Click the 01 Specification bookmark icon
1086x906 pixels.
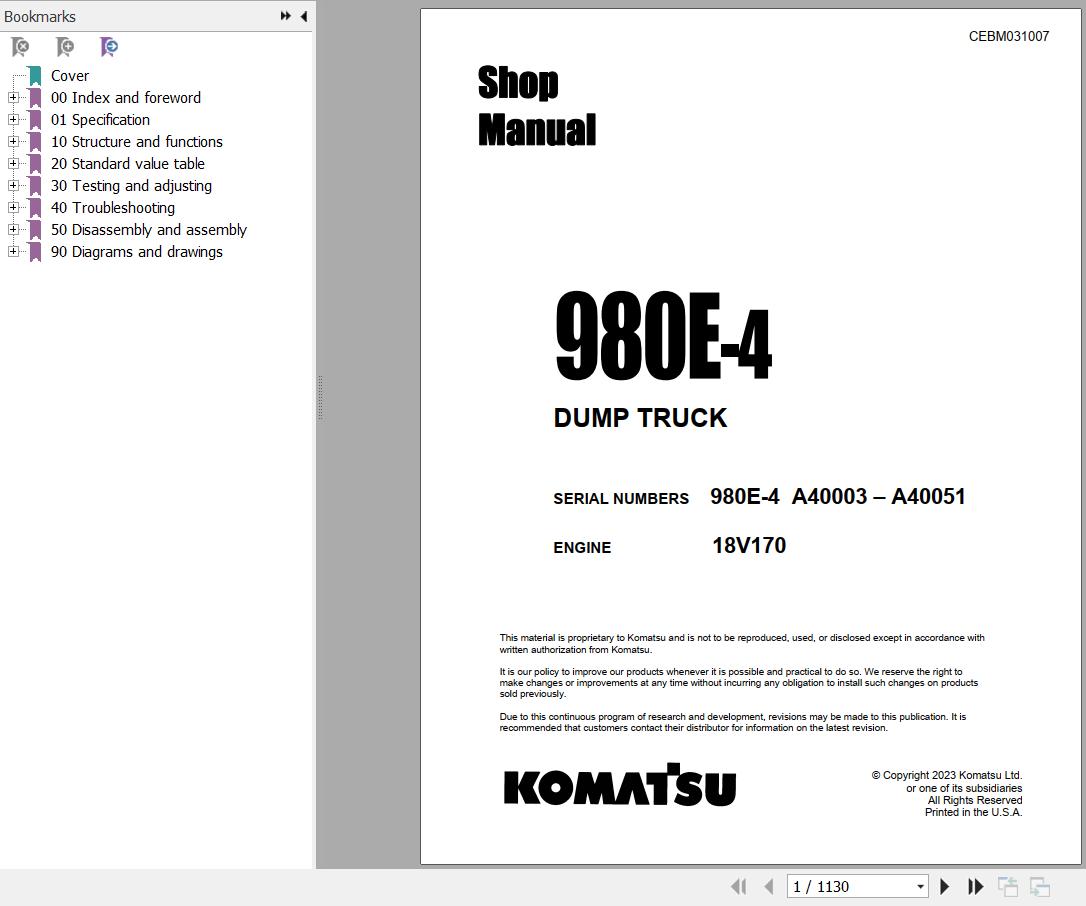[35, 120]
